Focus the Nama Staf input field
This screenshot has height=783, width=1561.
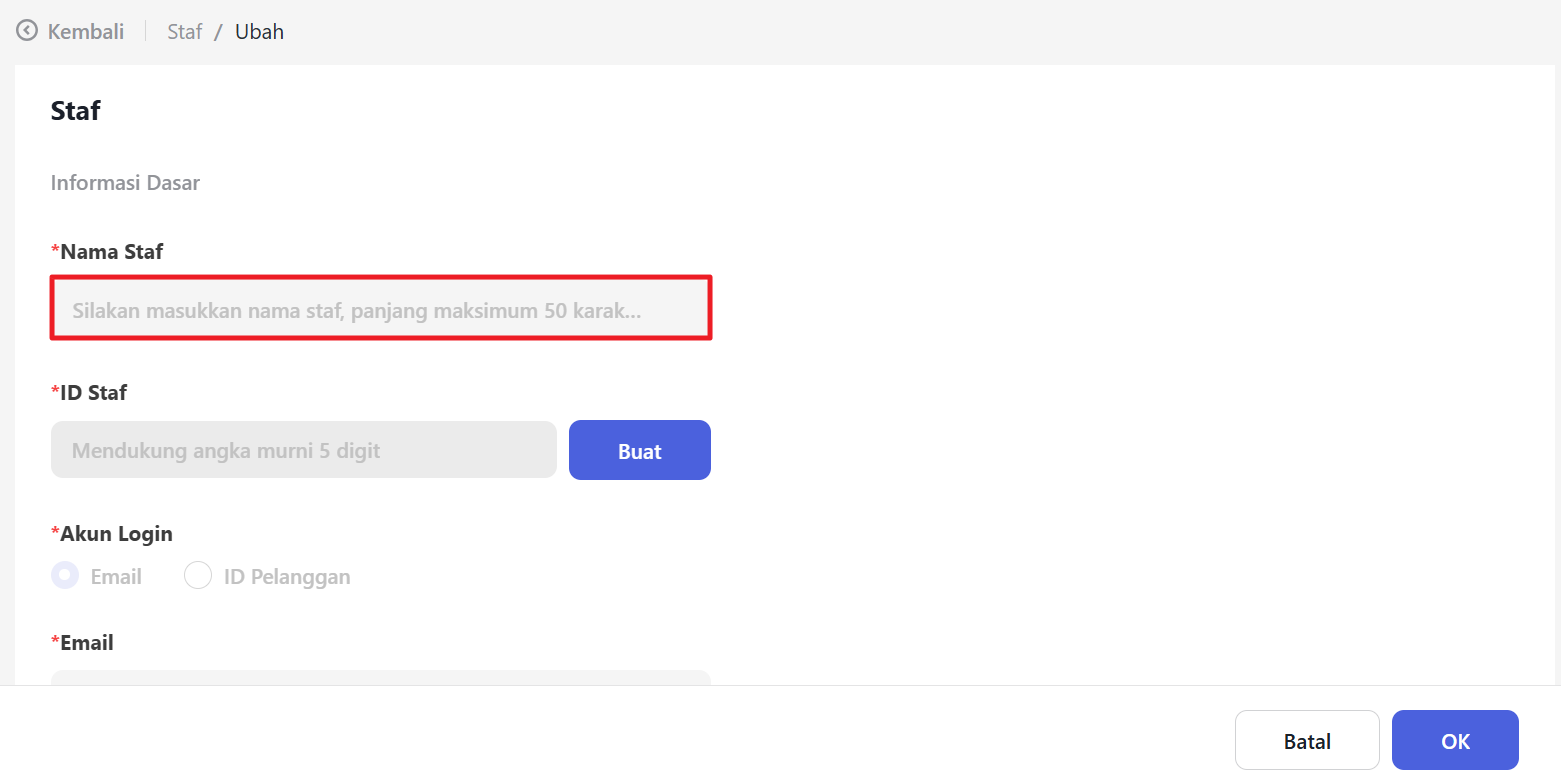click(380, 310)
